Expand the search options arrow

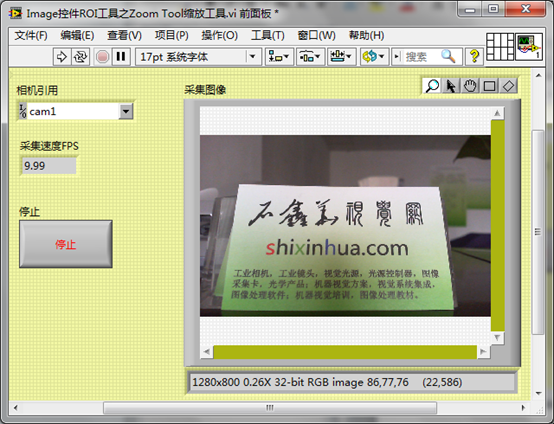[397, 57]
